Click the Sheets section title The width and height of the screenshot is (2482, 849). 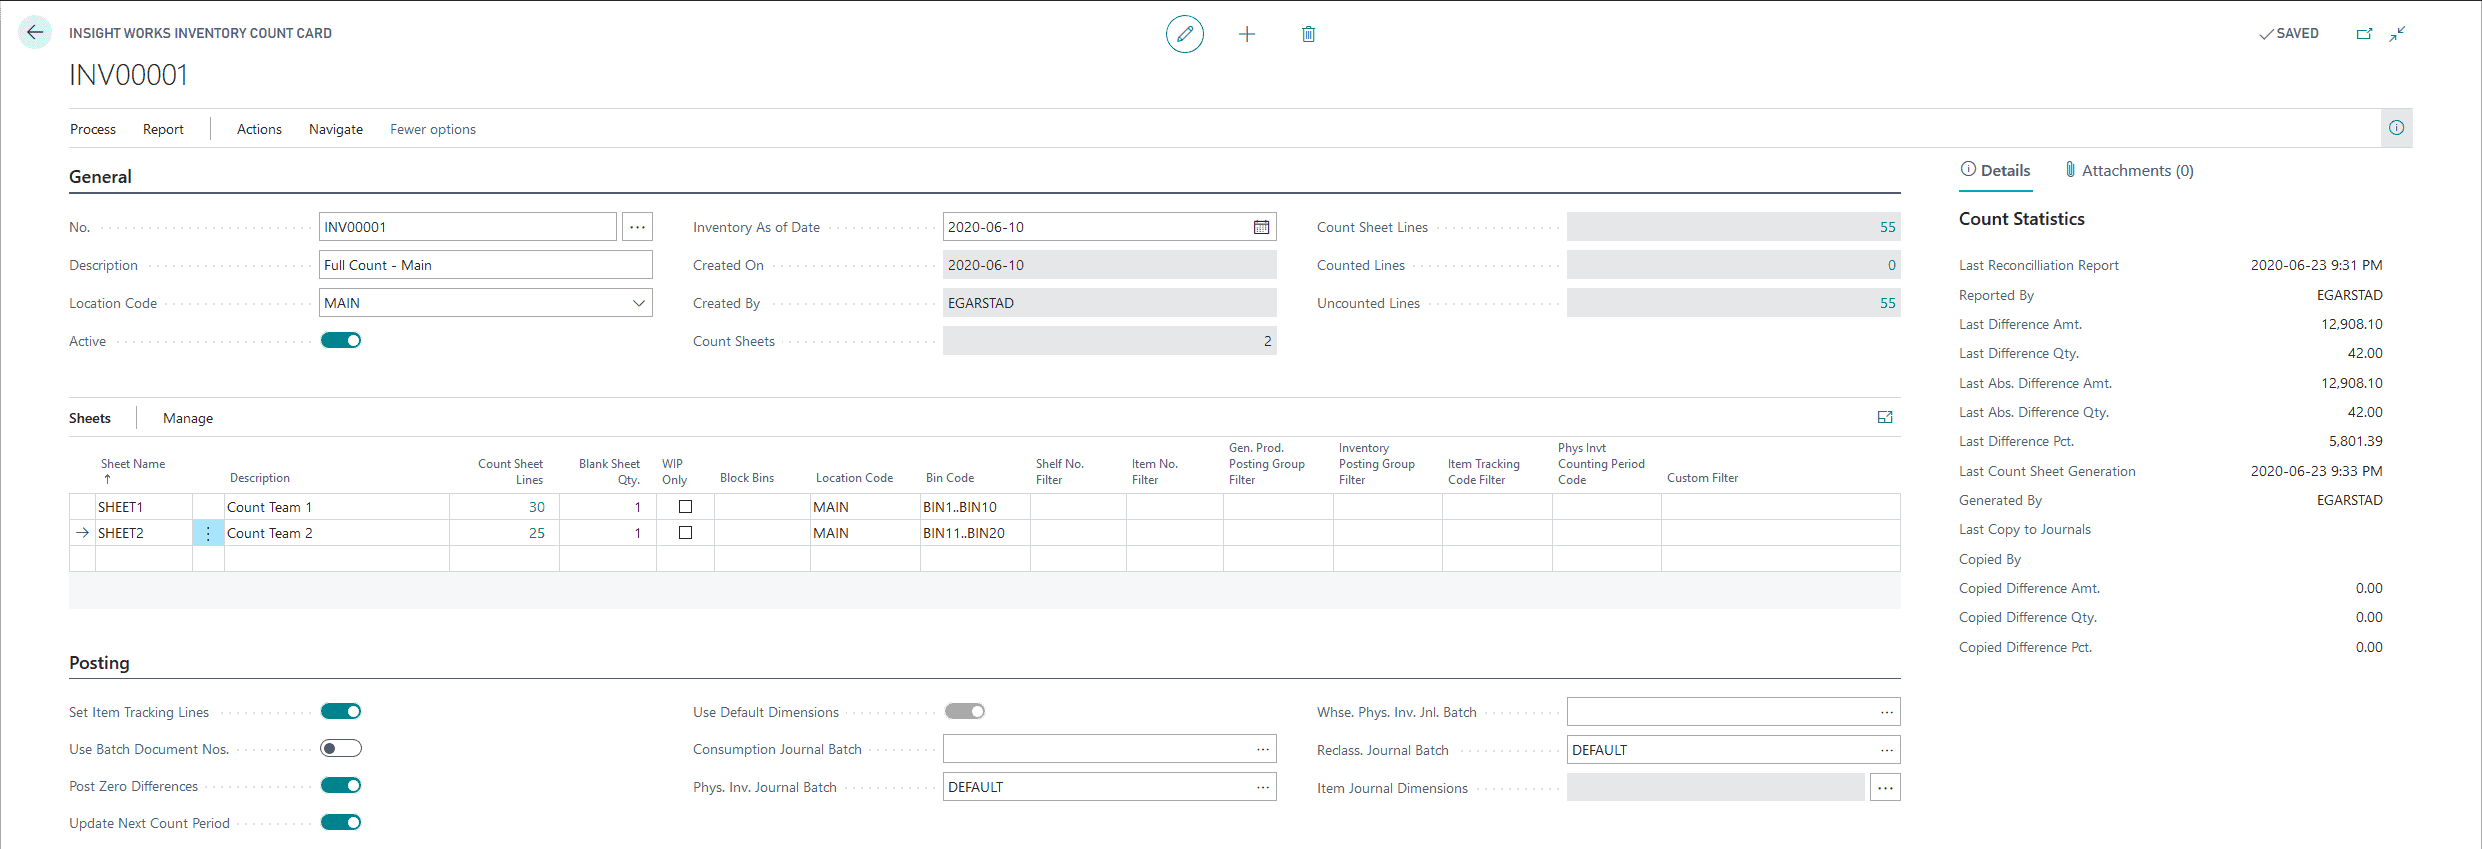coord(90,418)
